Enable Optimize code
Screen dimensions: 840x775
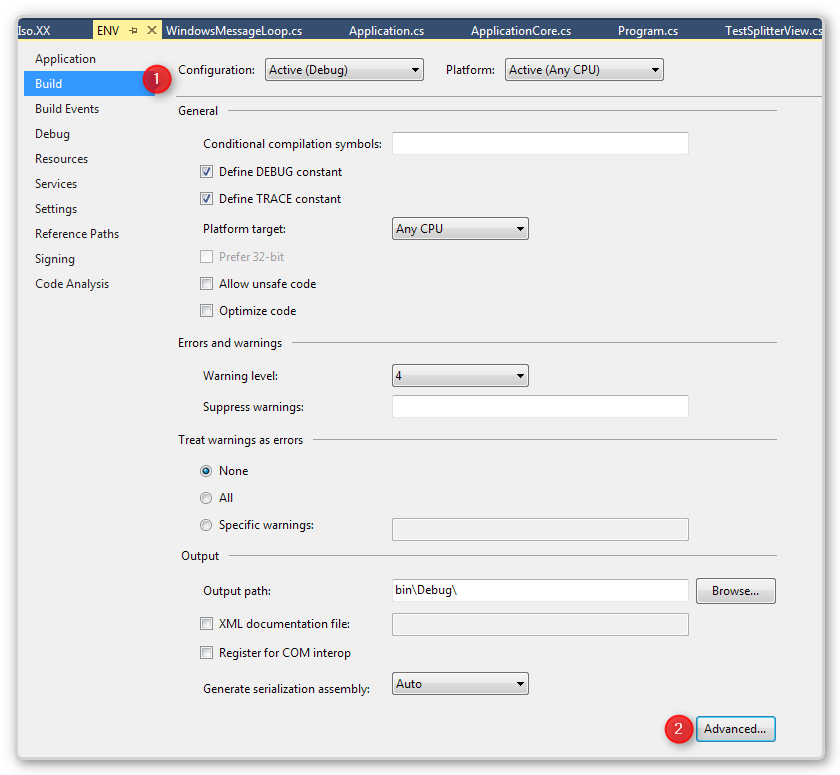206,310
